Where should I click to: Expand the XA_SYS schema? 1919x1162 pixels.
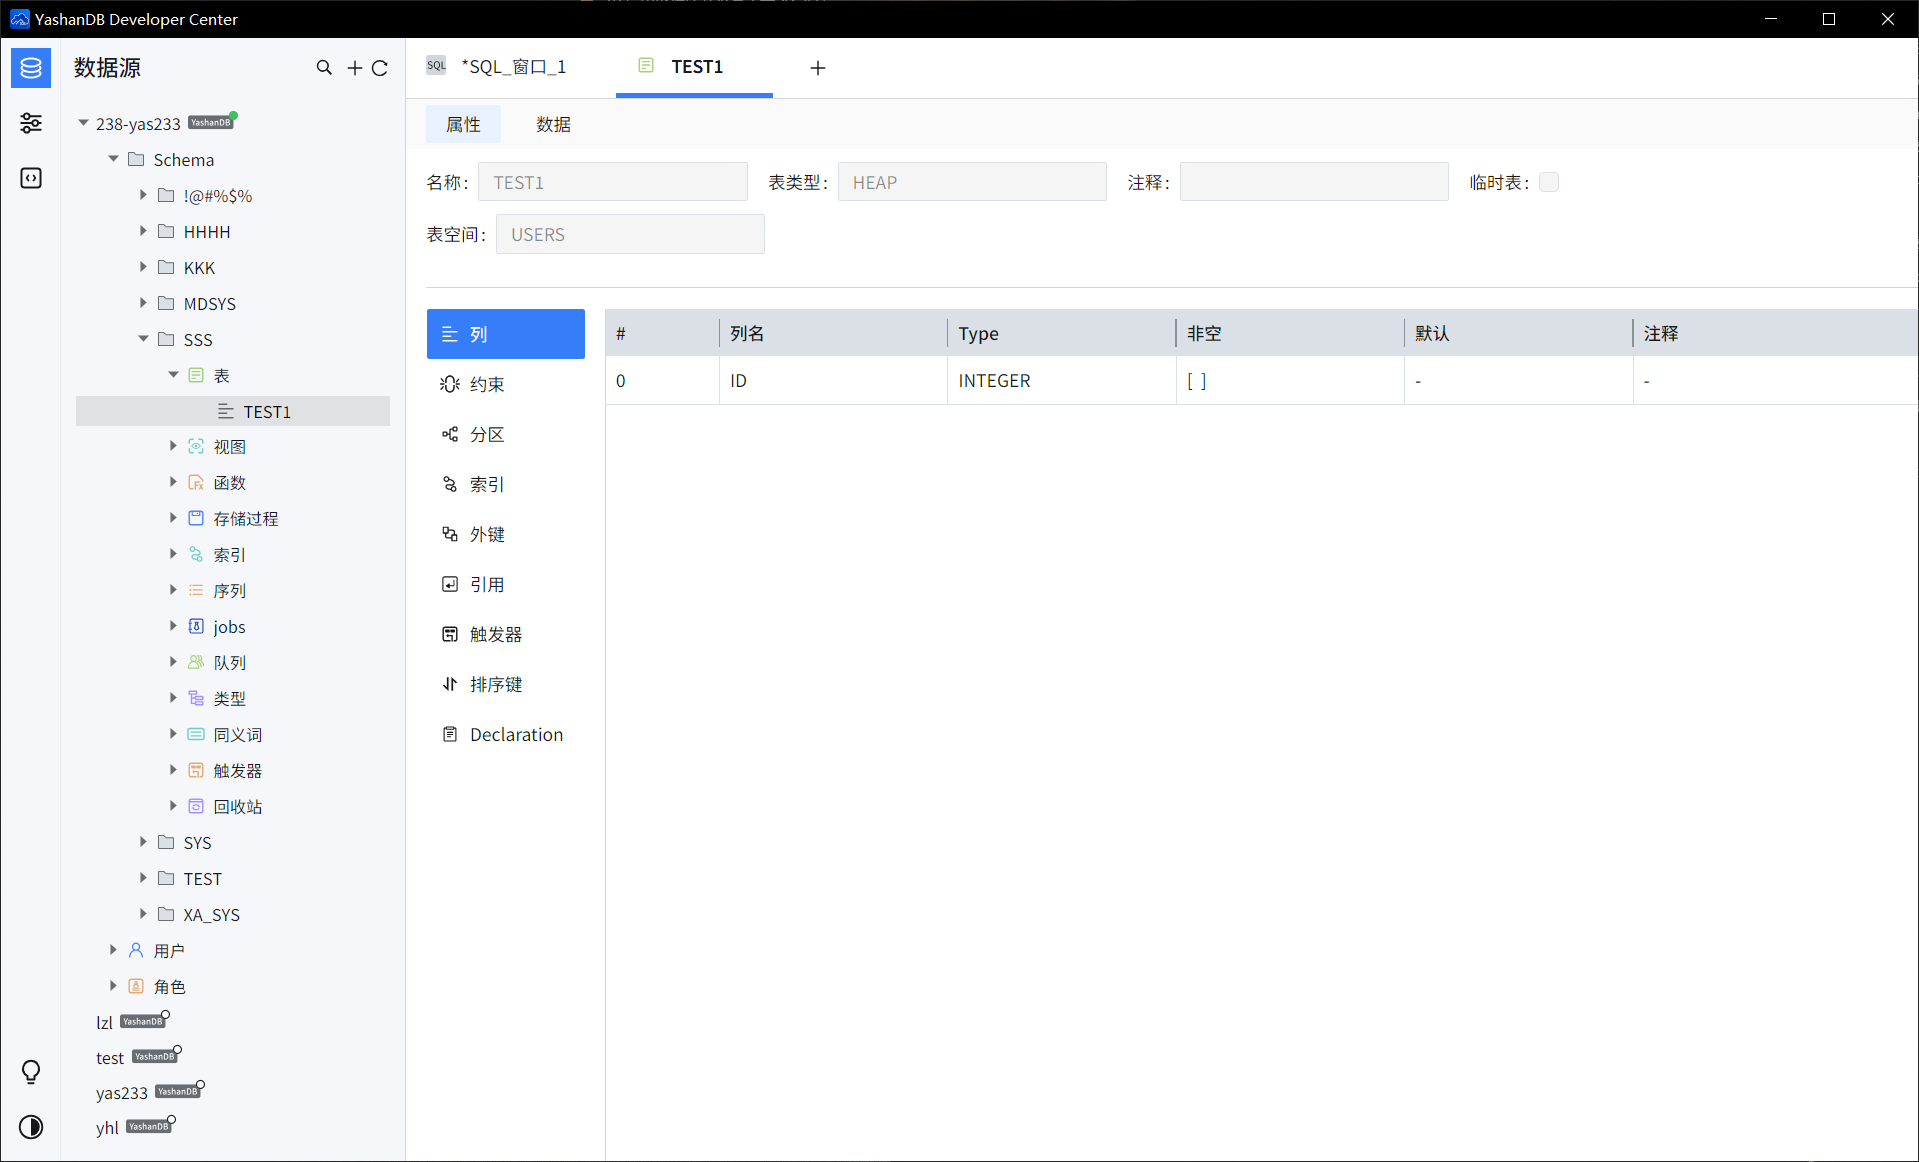coord(143,914)
